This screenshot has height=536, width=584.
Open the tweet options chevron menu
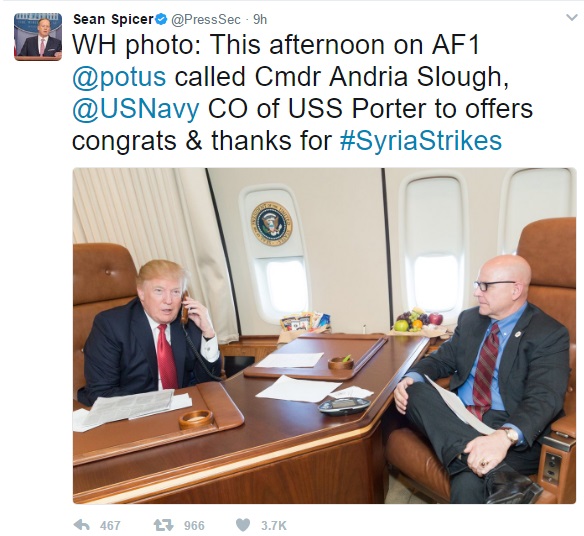(571, 18)
